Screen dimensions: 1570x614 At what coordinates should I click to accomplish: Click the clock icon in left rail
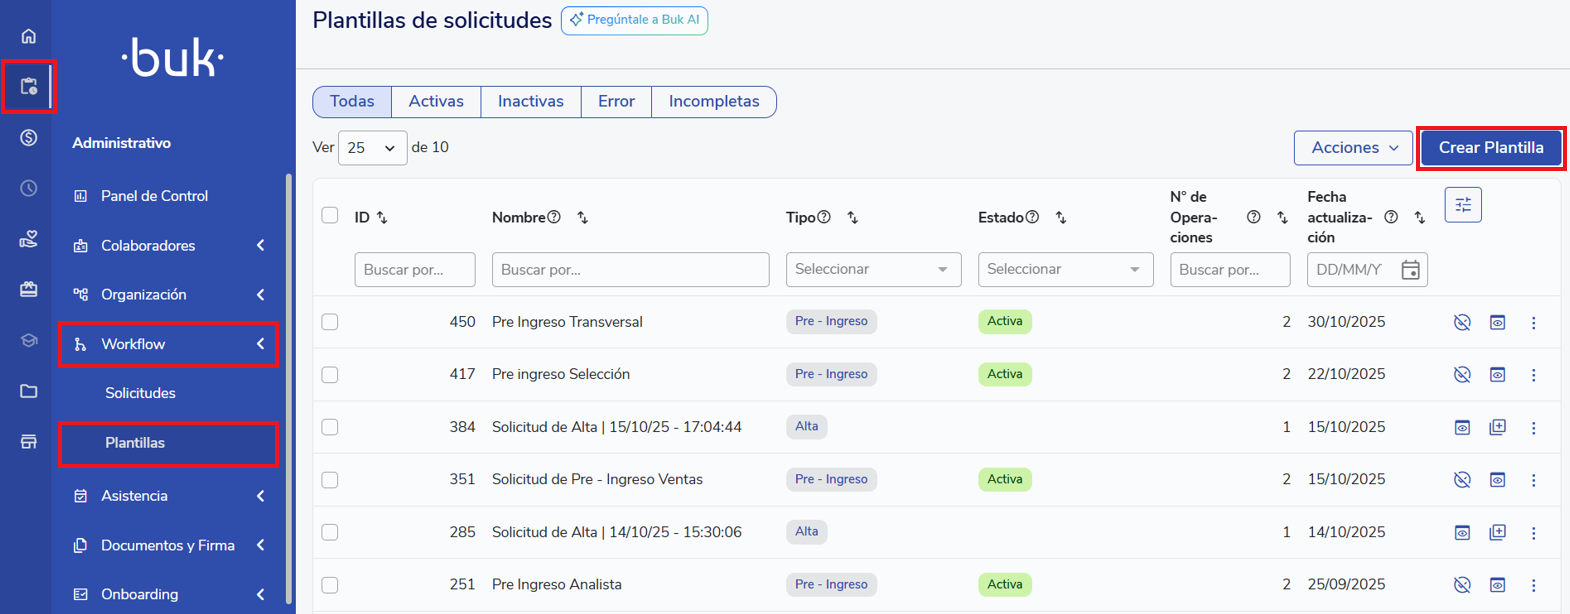pos(28,188)
